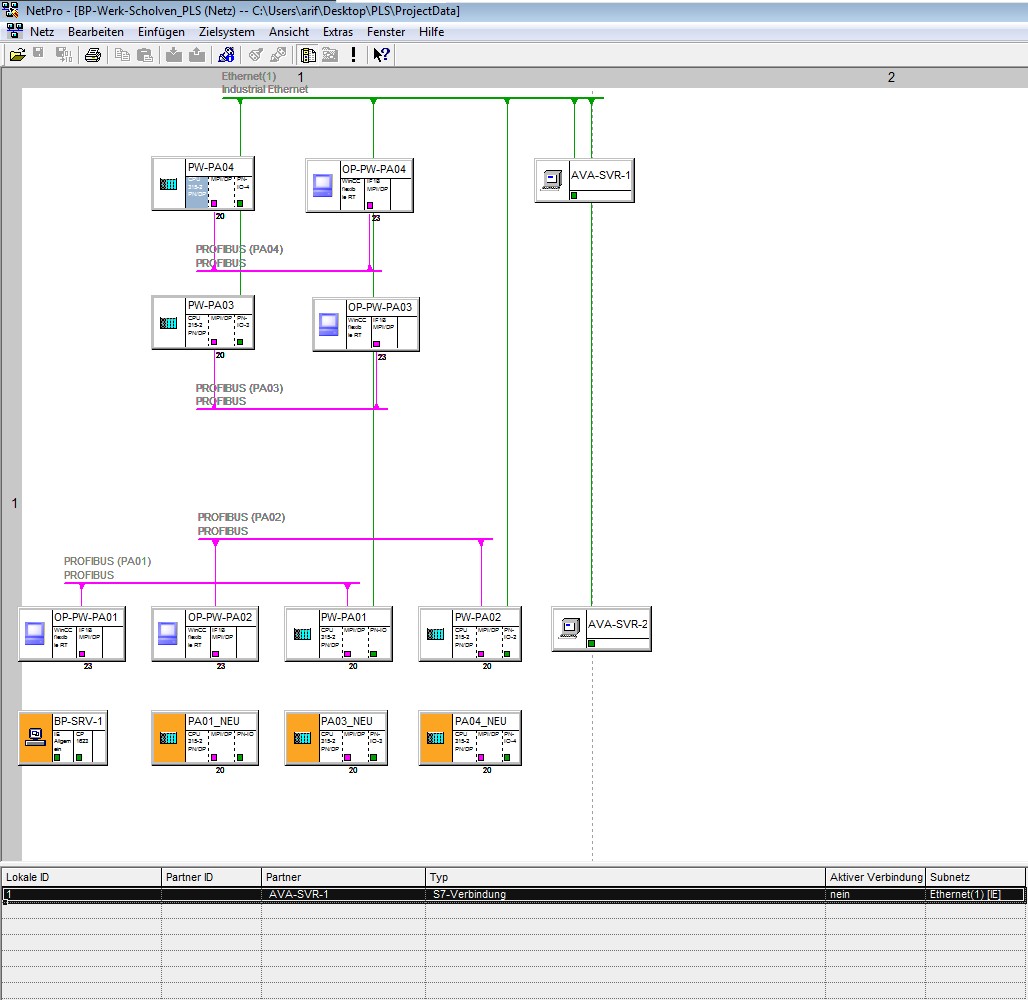This screenshot has height=1000, width=1028.
Task: Select the OP-PW-PA02 panel station icon
Action: point(168,634)
